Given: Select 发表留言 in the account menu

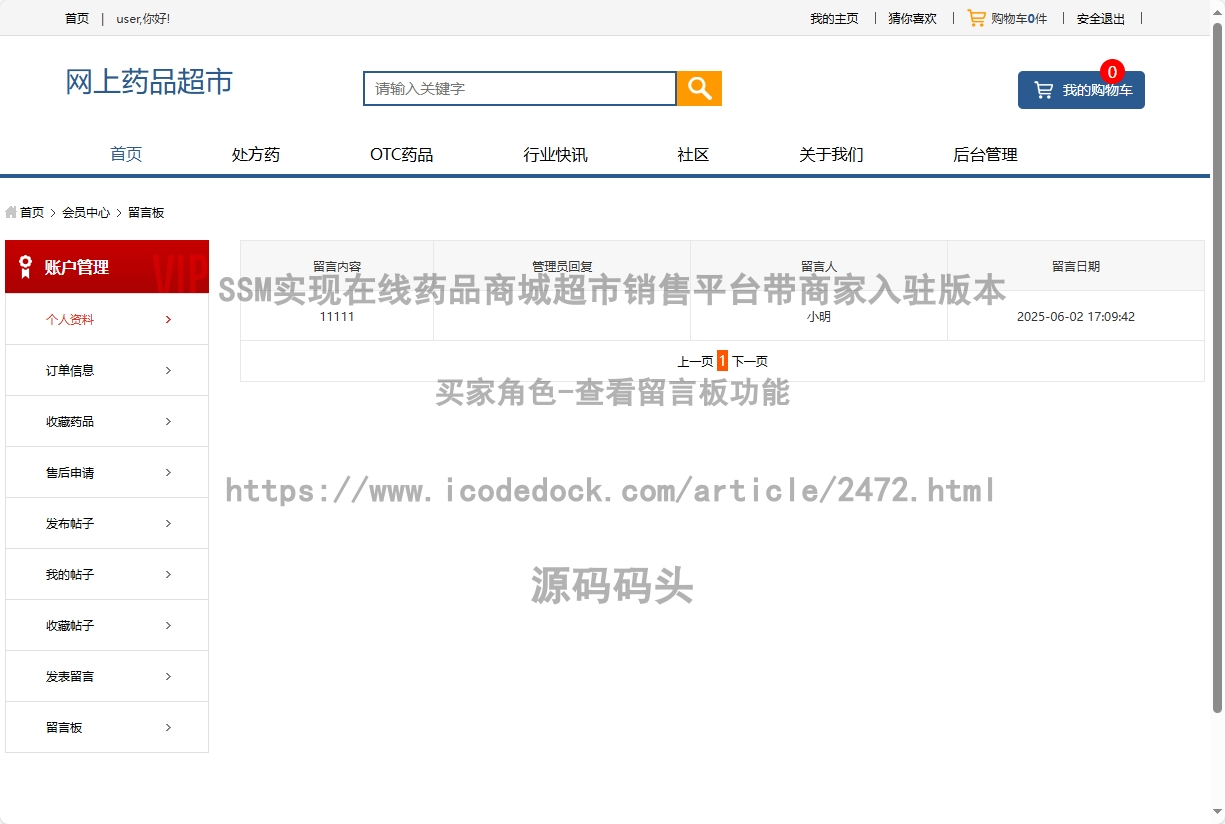Looking at the screenshot, I should (70, 677).
